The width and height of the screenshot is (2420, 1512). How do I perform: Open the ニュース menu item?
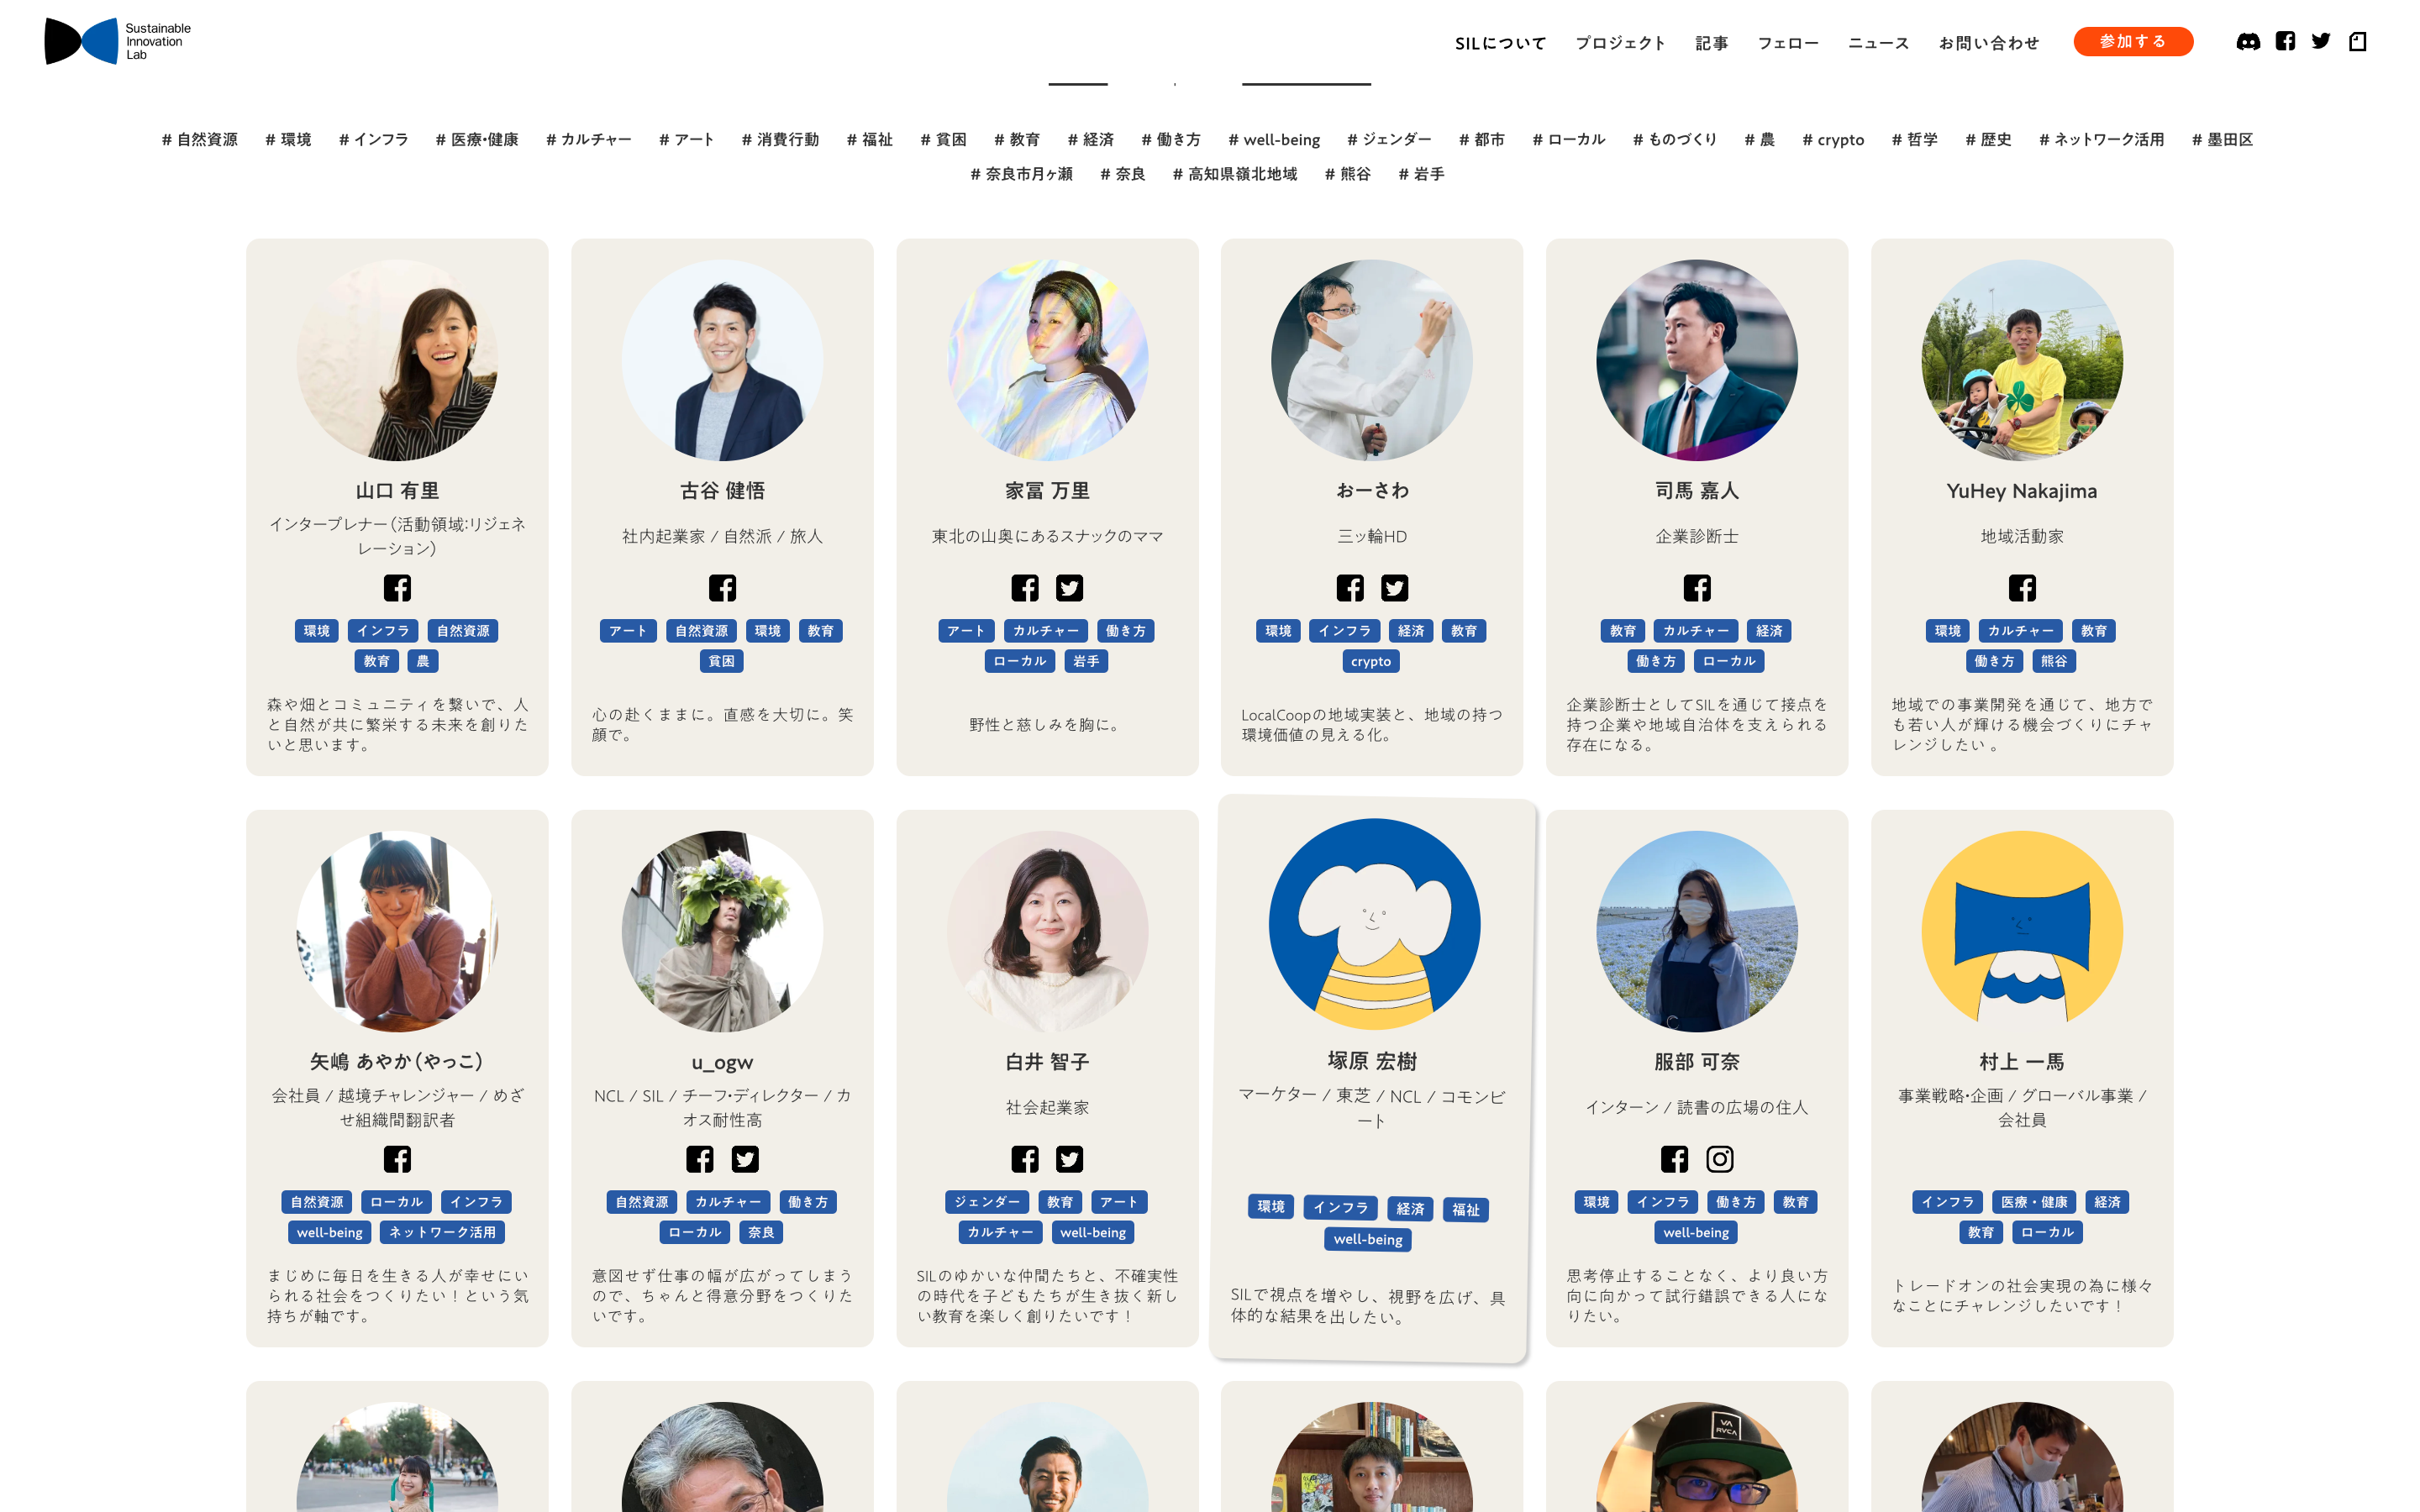1879,43
